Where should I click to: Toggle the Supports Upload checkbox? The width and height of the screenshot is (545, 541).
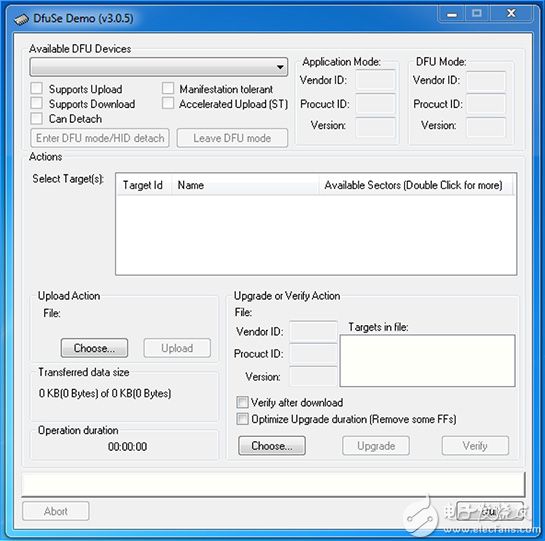pyautogui.click(x=36, y=89)
